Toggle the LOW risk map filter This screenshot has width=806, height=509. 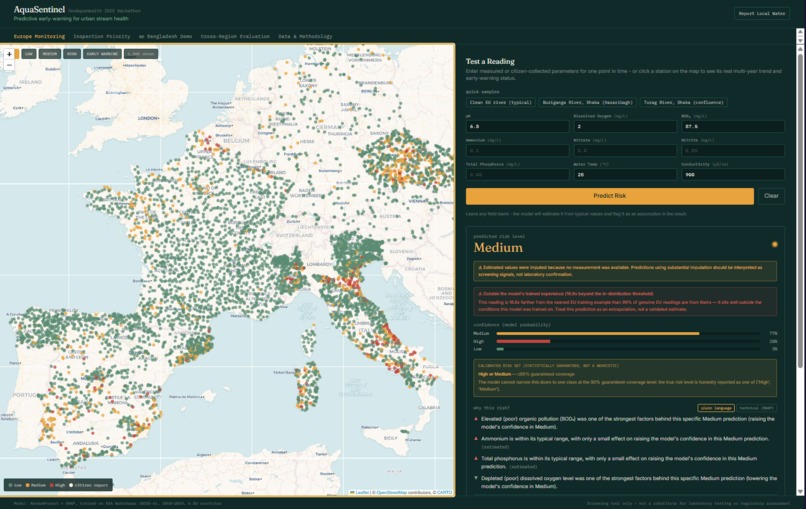(29, 54)
